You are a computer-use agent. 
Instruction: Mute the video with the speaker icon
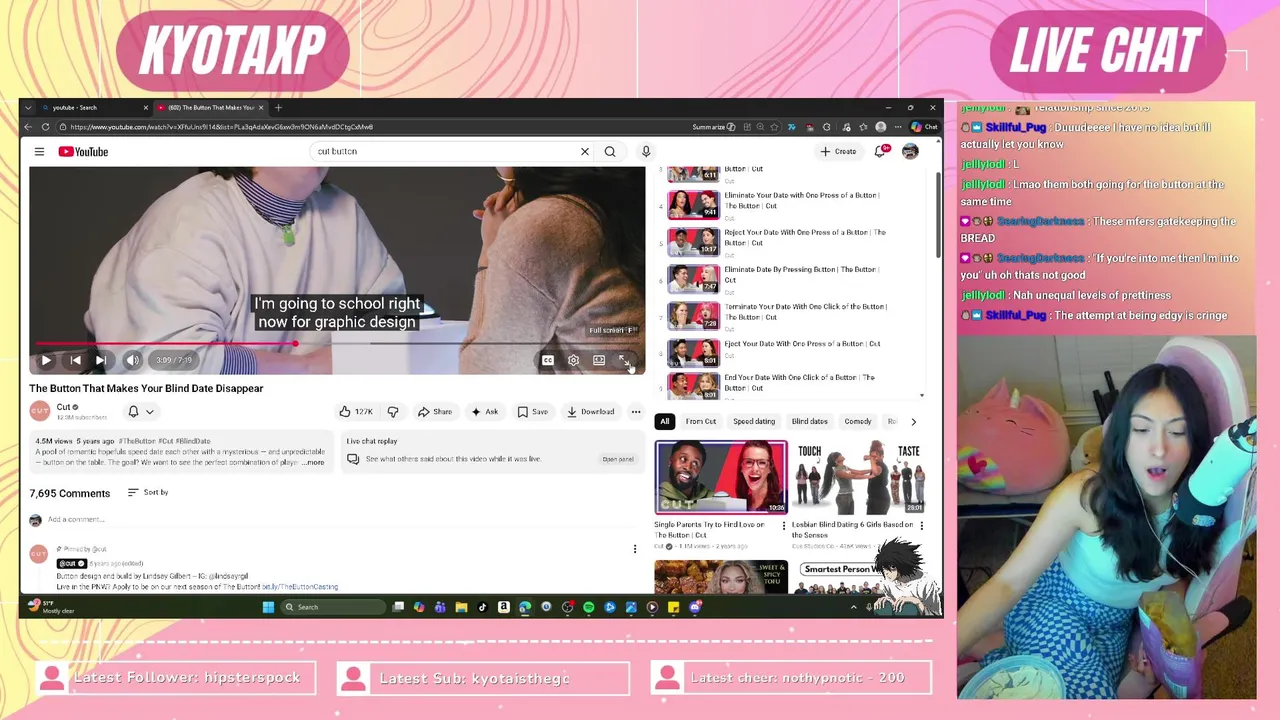132,360
